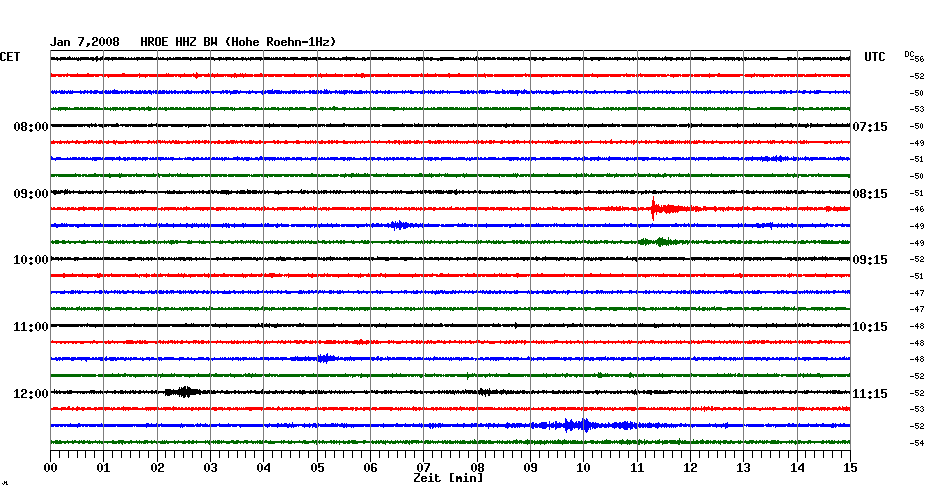Click the blue event burst at minute 05
This screenshot has width=930, height=494.
coord(326,358)
